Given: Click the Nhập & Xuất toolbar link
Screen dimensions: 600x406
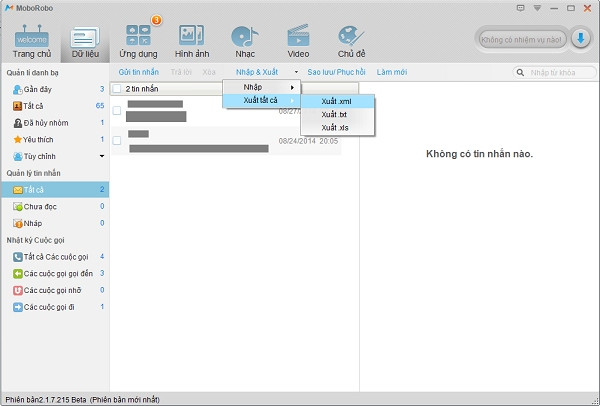Looking at the screenshot, I should [x=257, y=72].
